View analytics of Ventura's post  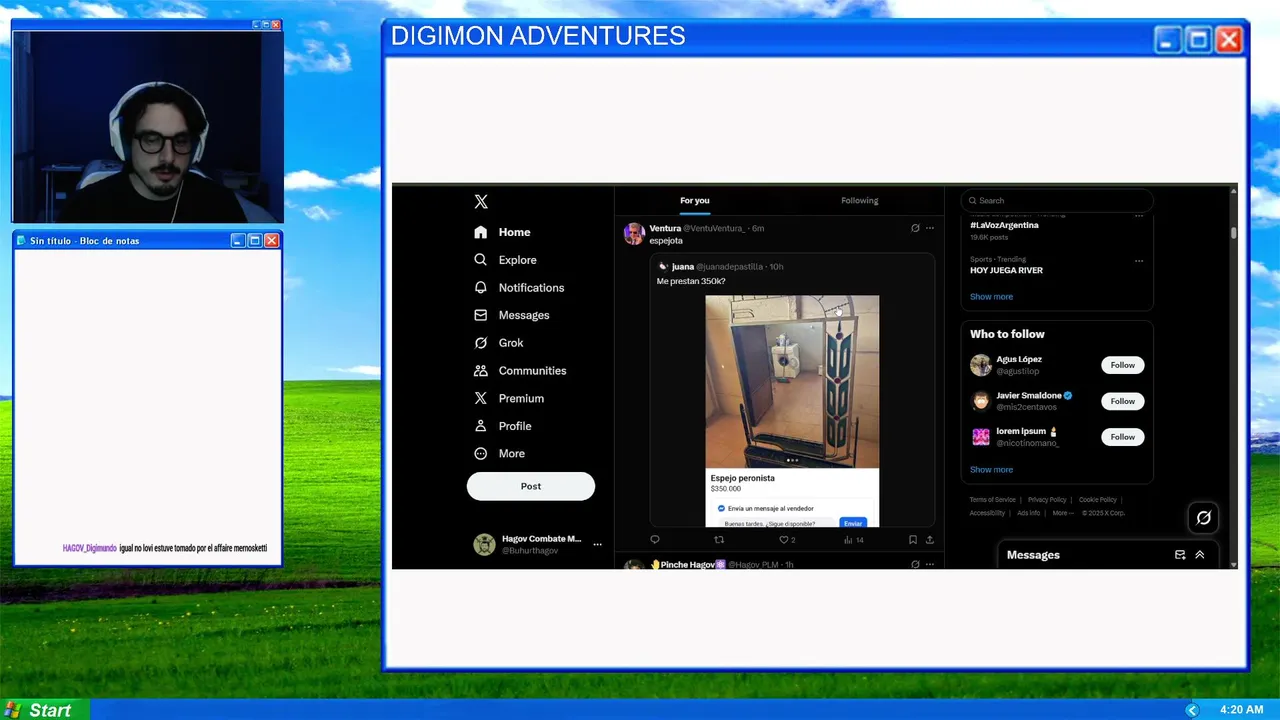[853, 540]
